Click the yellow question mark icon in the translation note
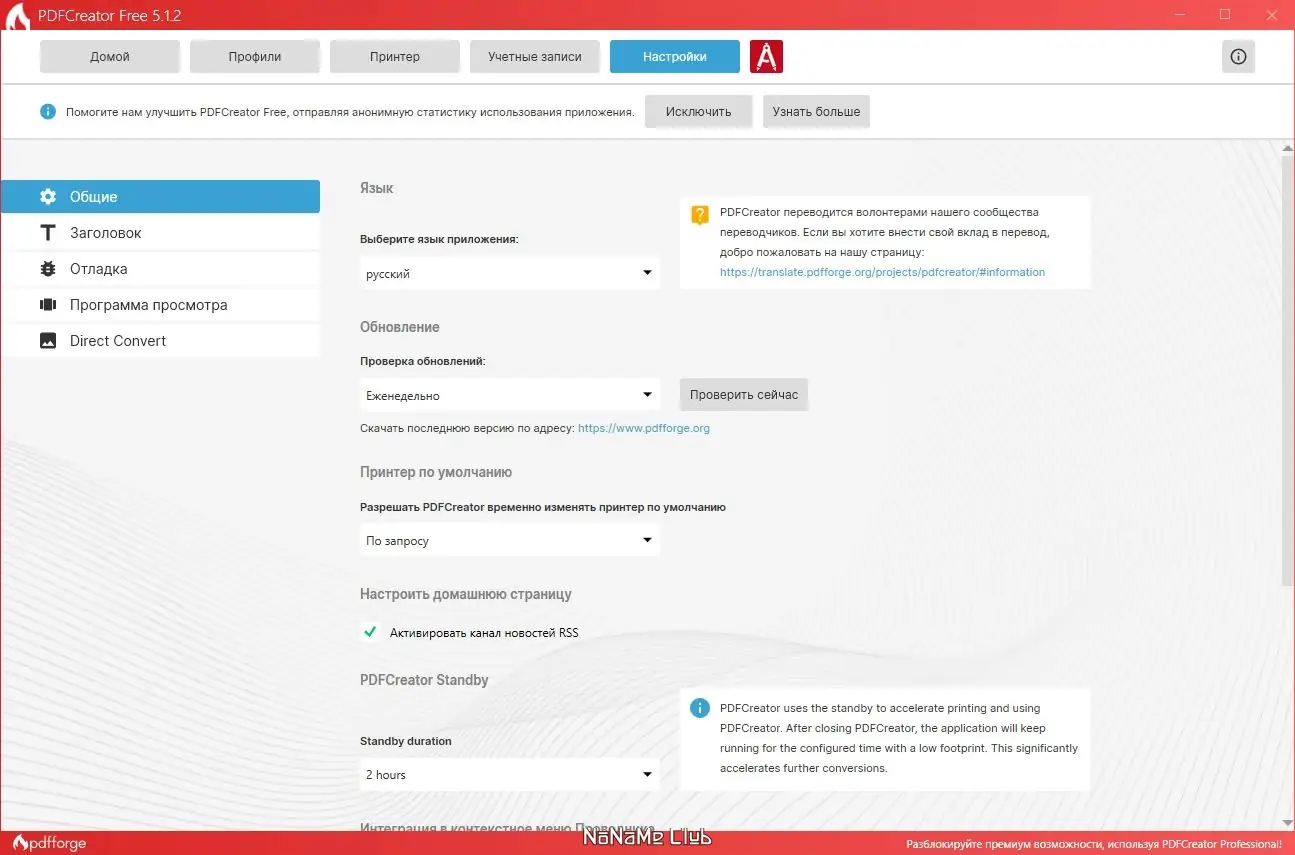1295x855 pixels. (x=700, y=214)
